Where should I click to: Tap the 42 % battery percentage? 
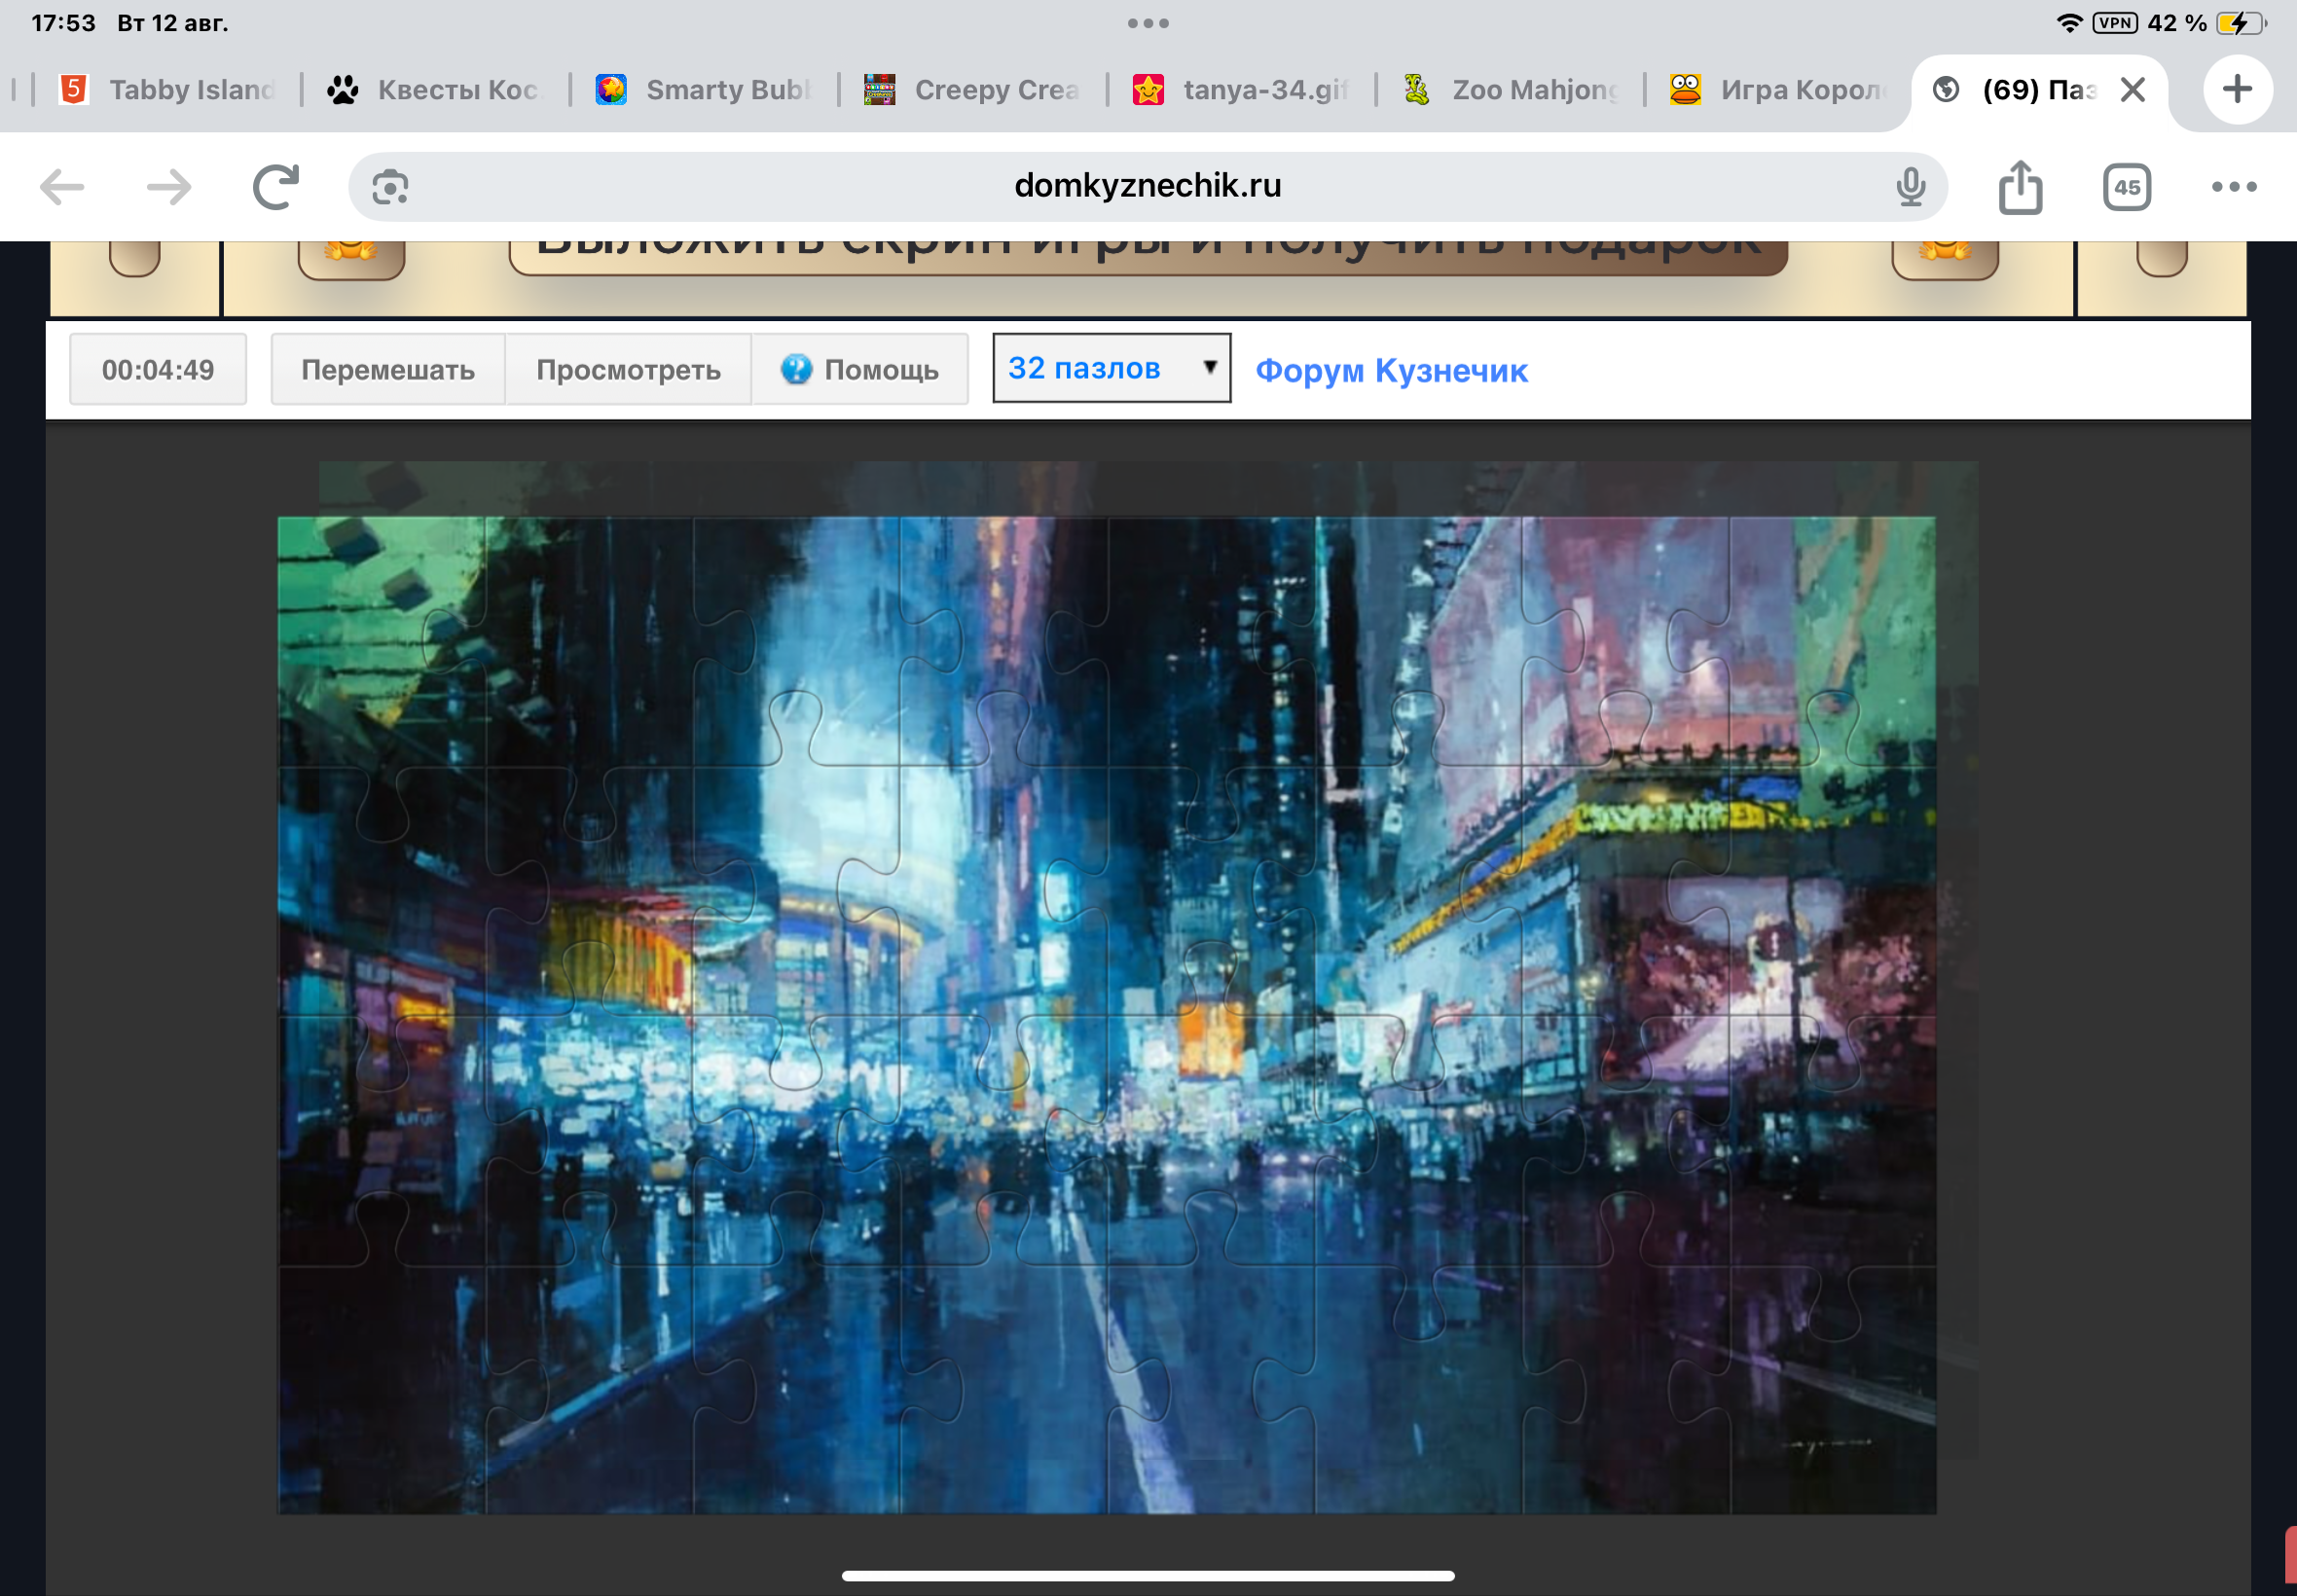tap(2177, 22)
